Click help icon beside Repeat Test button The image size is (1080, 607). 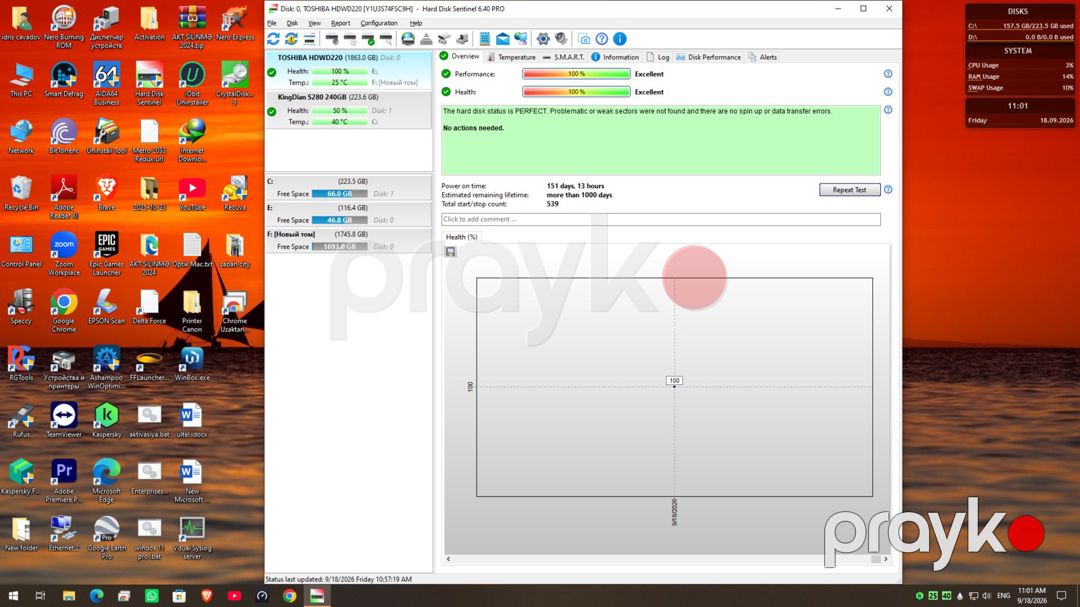click(888, 189)
